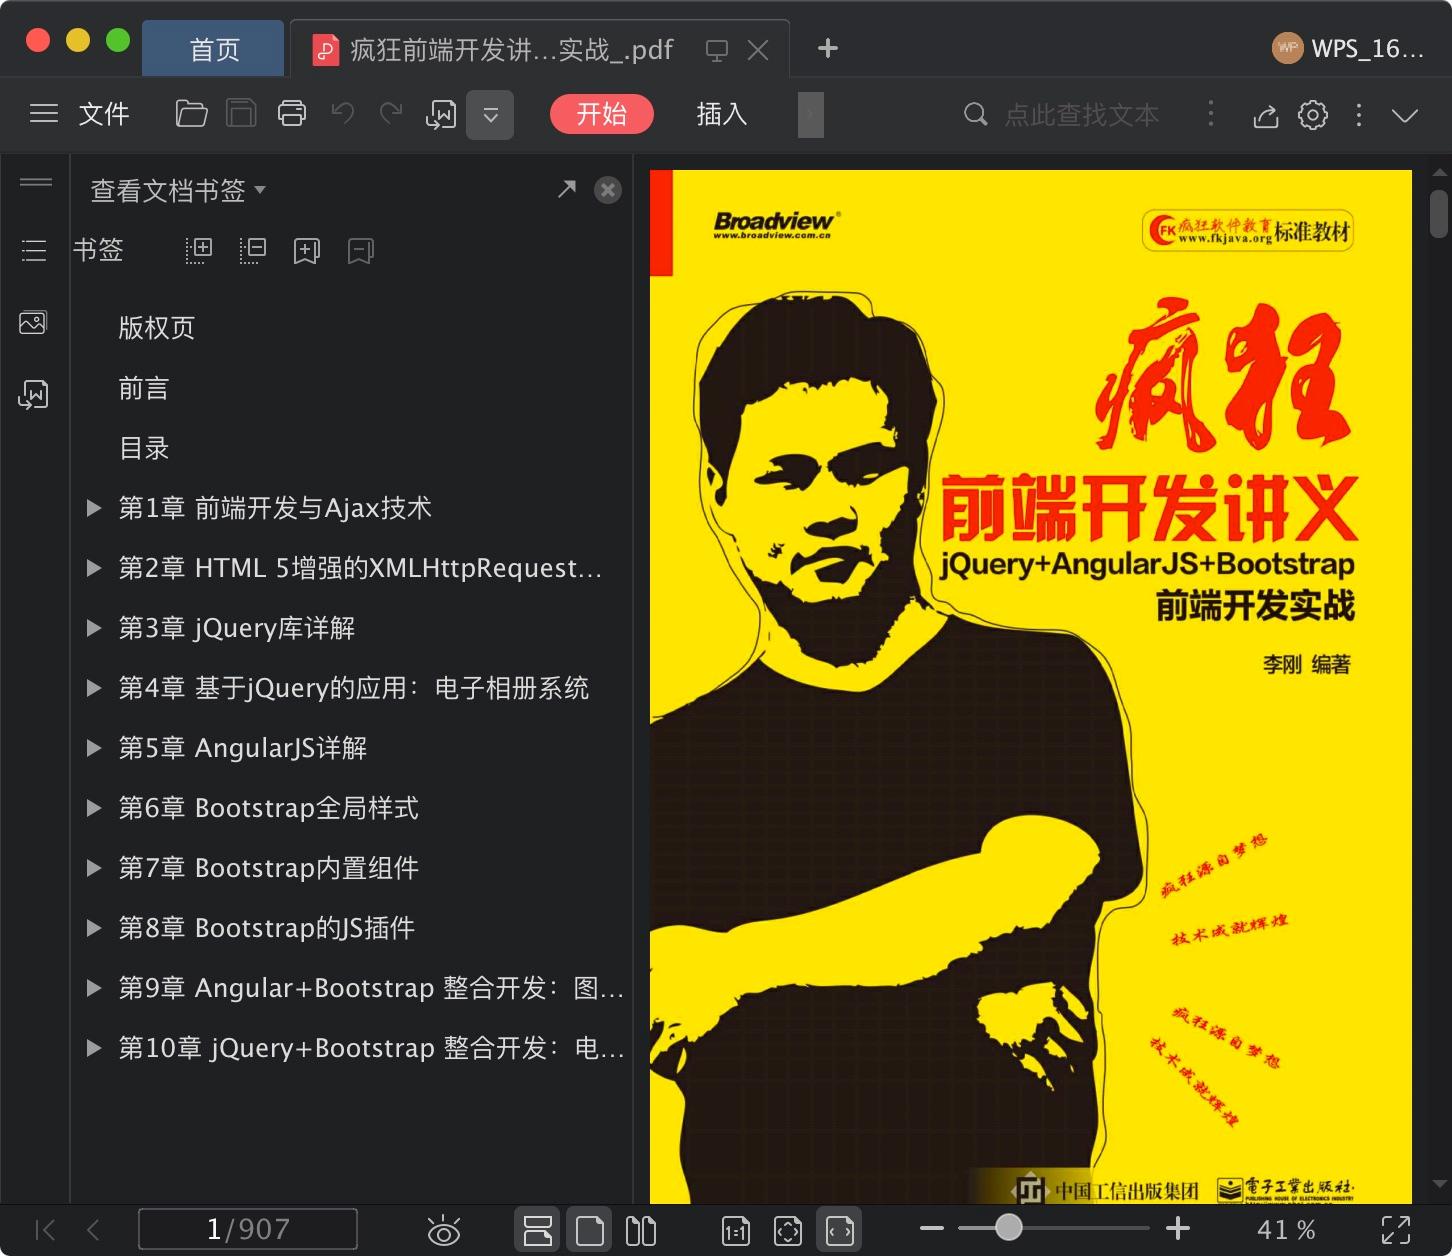
Task: Click the redo arrow icon
Action: click(391, 114)
